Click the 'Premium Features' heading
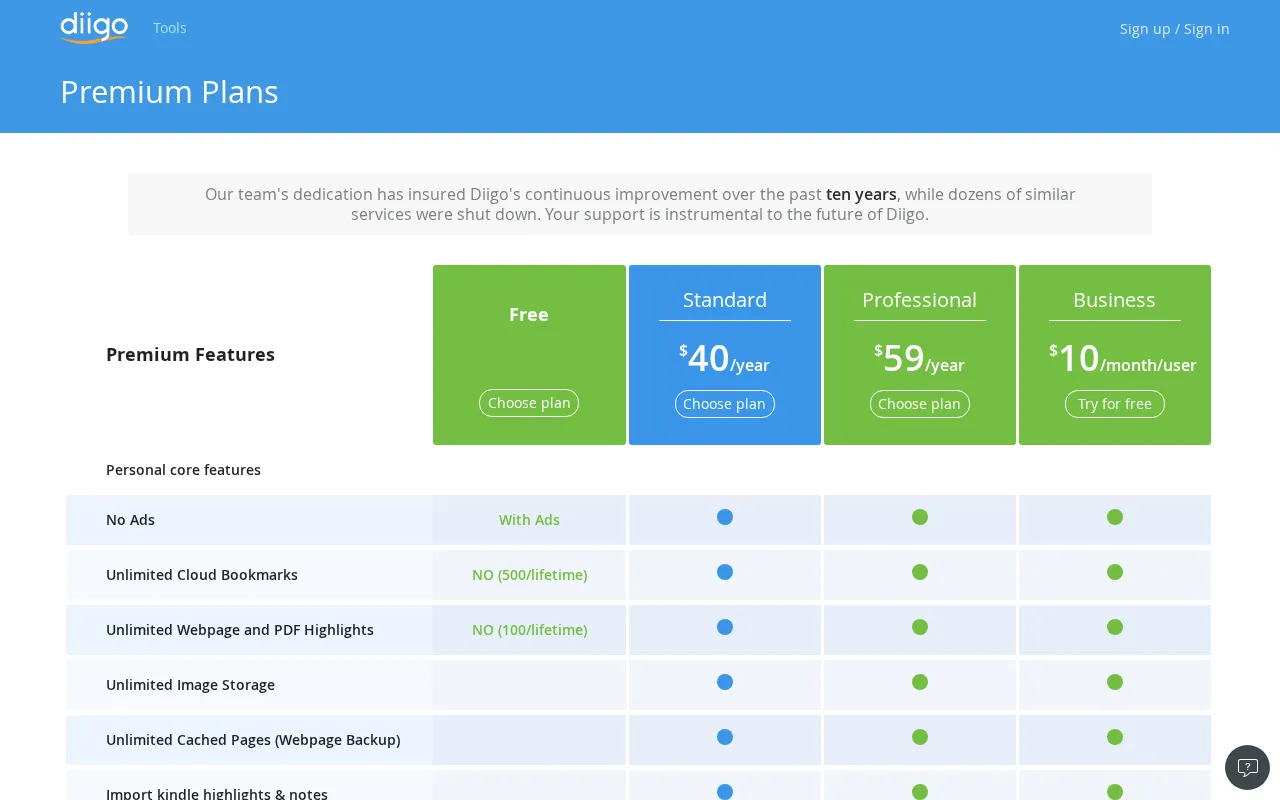1280x800 pixels. [x=190, y=355]
